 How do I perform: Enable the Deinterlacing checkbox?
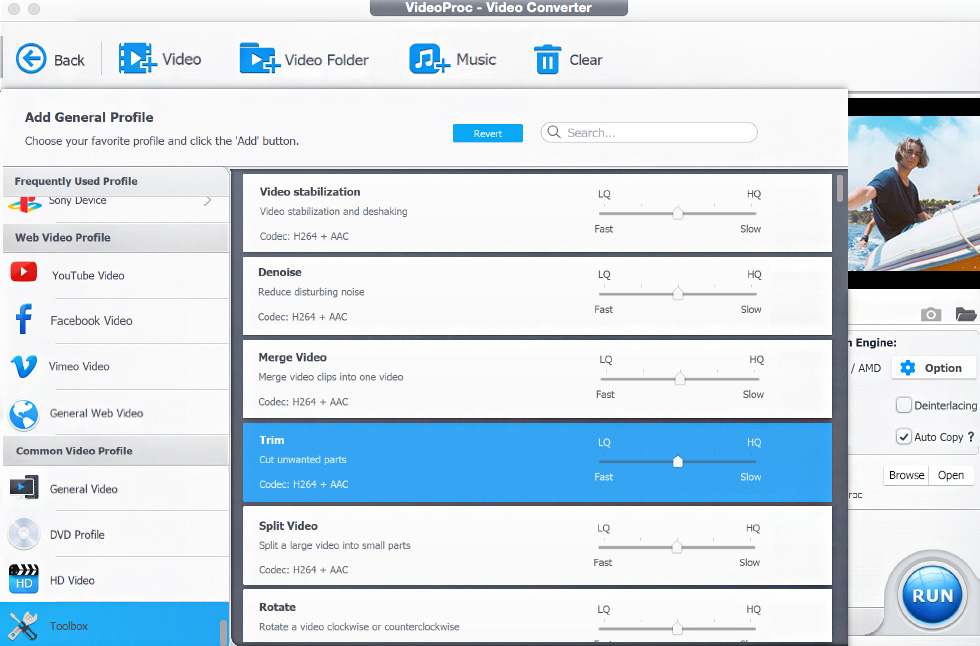pos(904,405)
